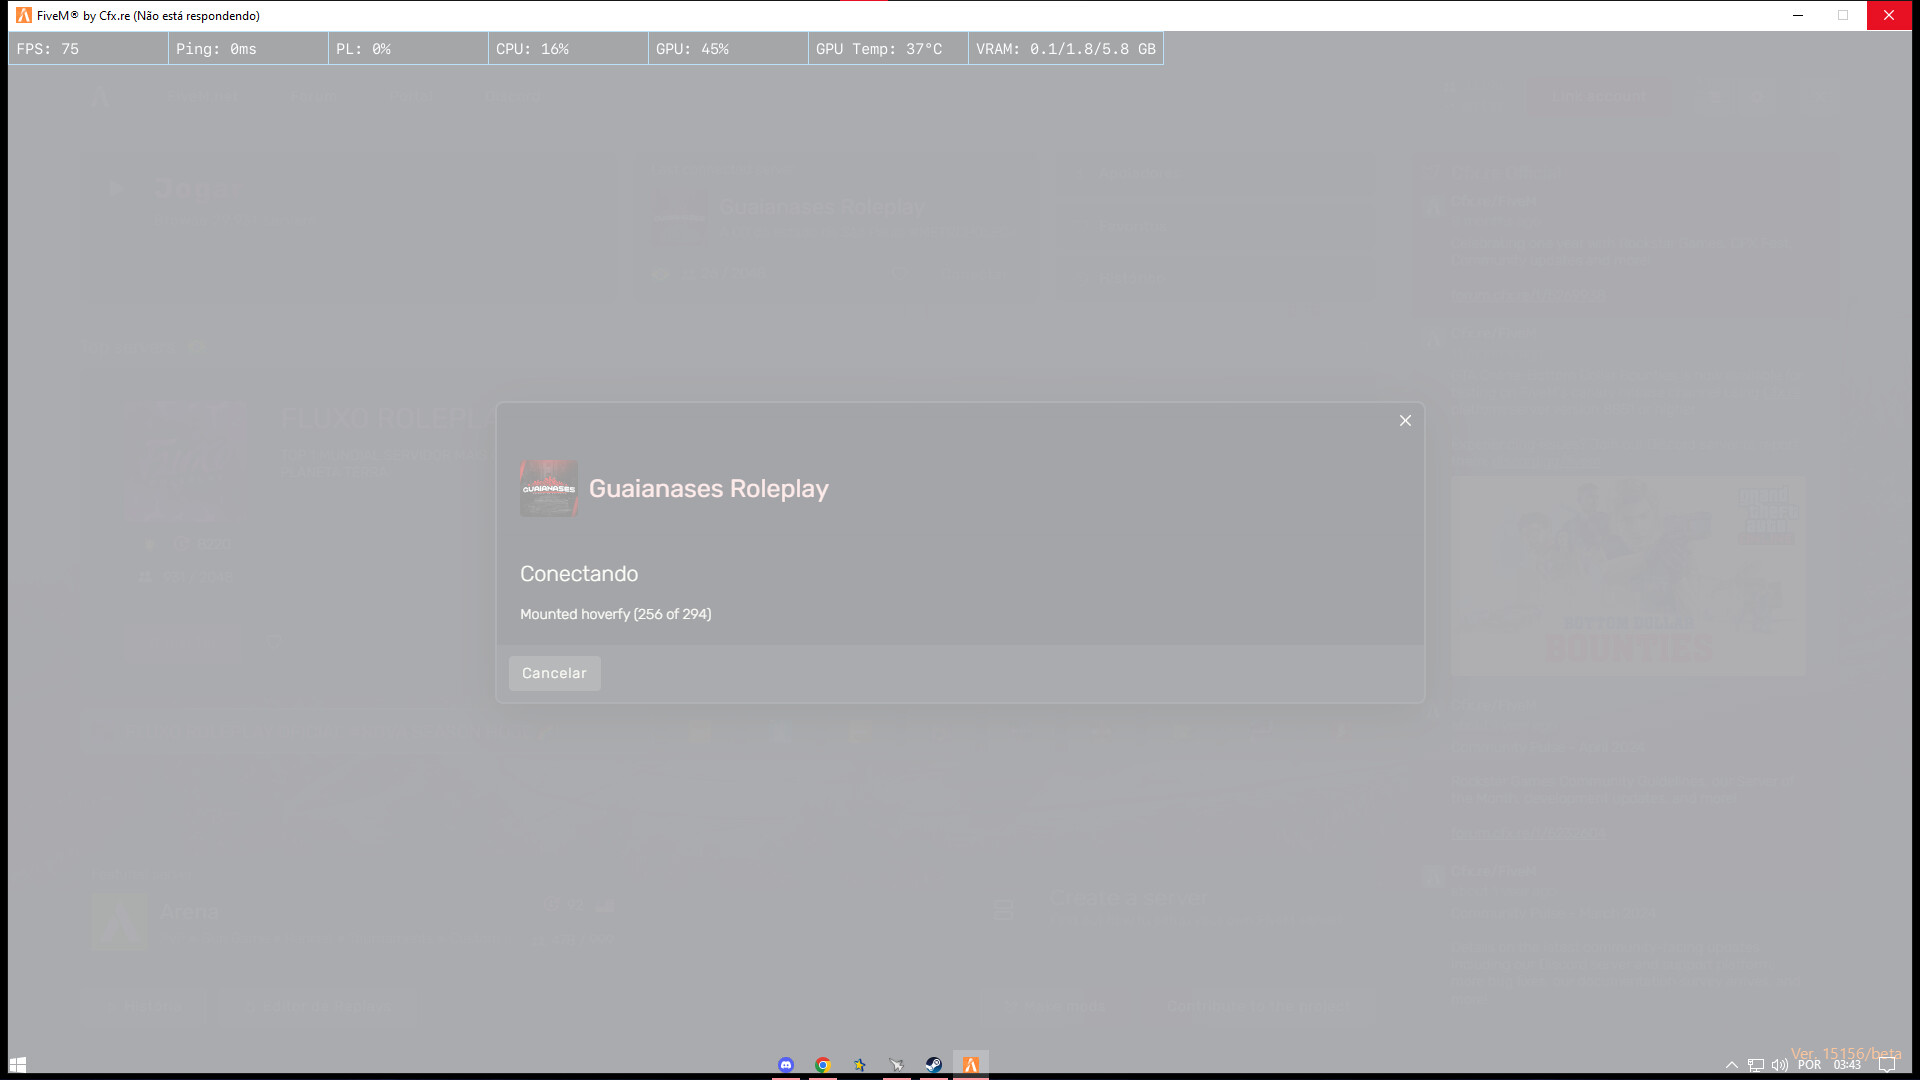
Task: Open the Windows Start menu
Action: 18,1065
